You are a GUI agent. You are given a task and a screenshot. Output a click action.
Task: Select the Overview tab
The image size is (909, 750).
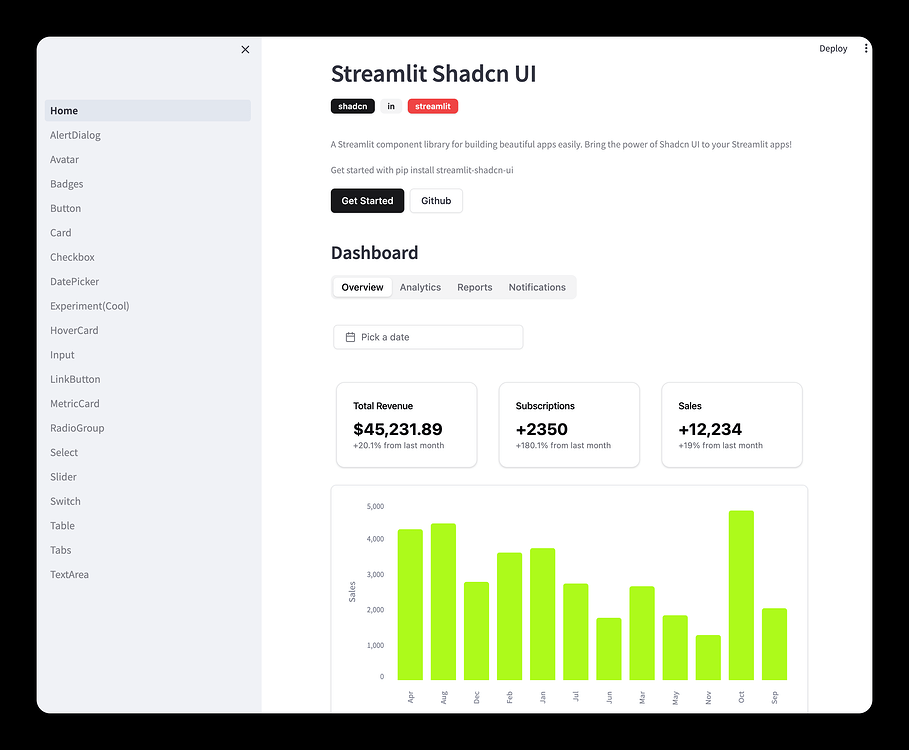coord(362,287)
